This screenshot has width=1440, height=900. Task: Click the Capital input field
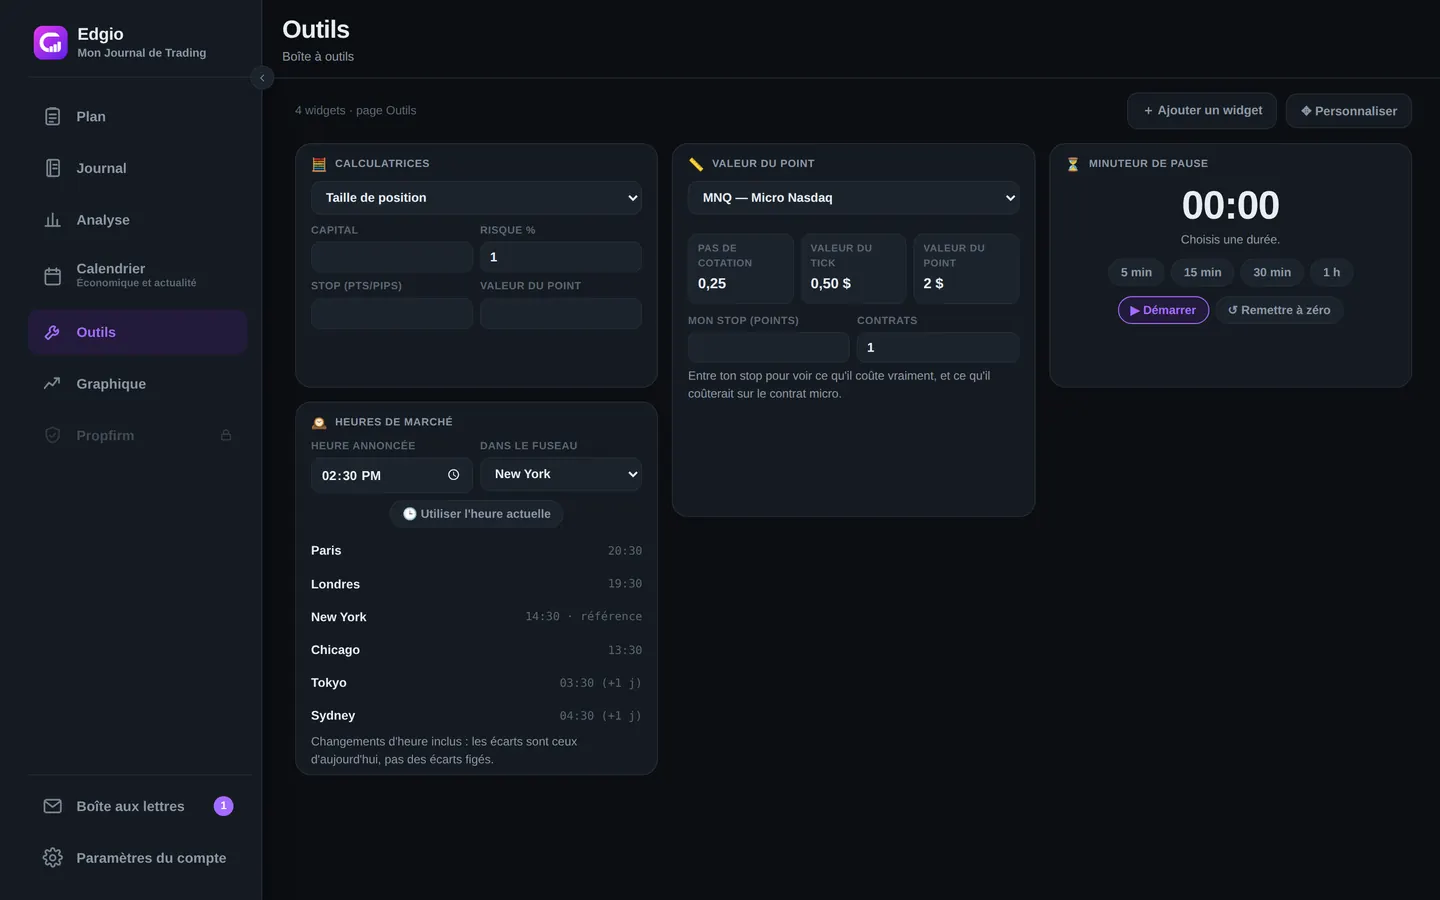tap(392, 257)
